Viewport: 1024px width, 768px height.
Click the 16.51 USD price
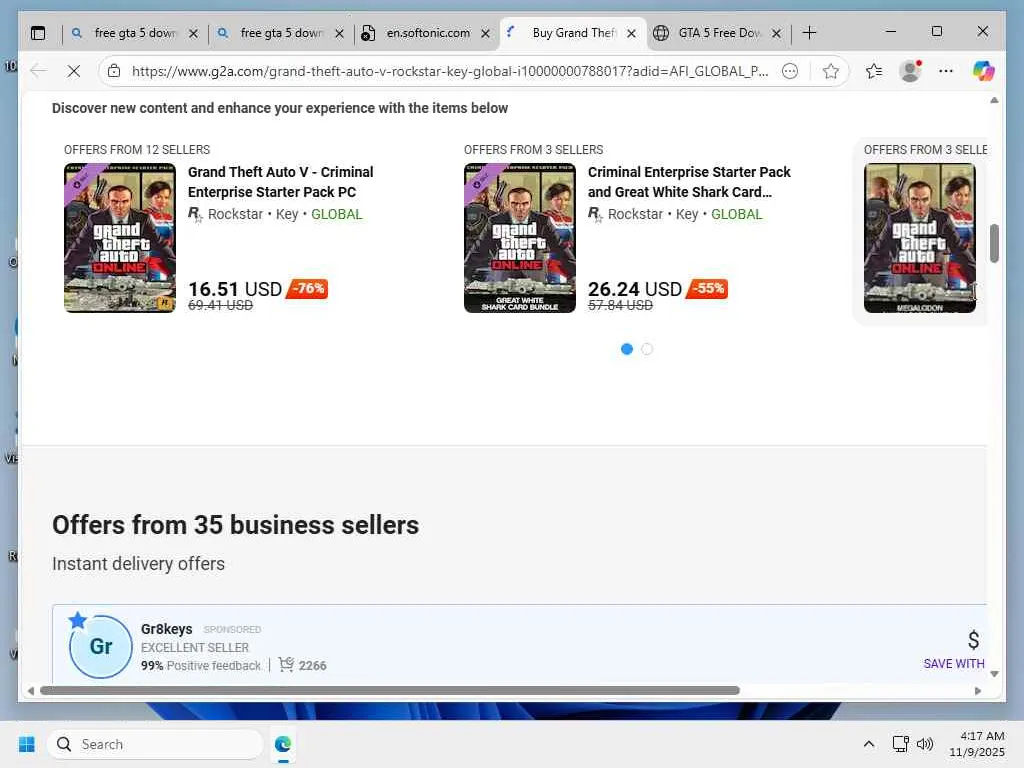235,289
